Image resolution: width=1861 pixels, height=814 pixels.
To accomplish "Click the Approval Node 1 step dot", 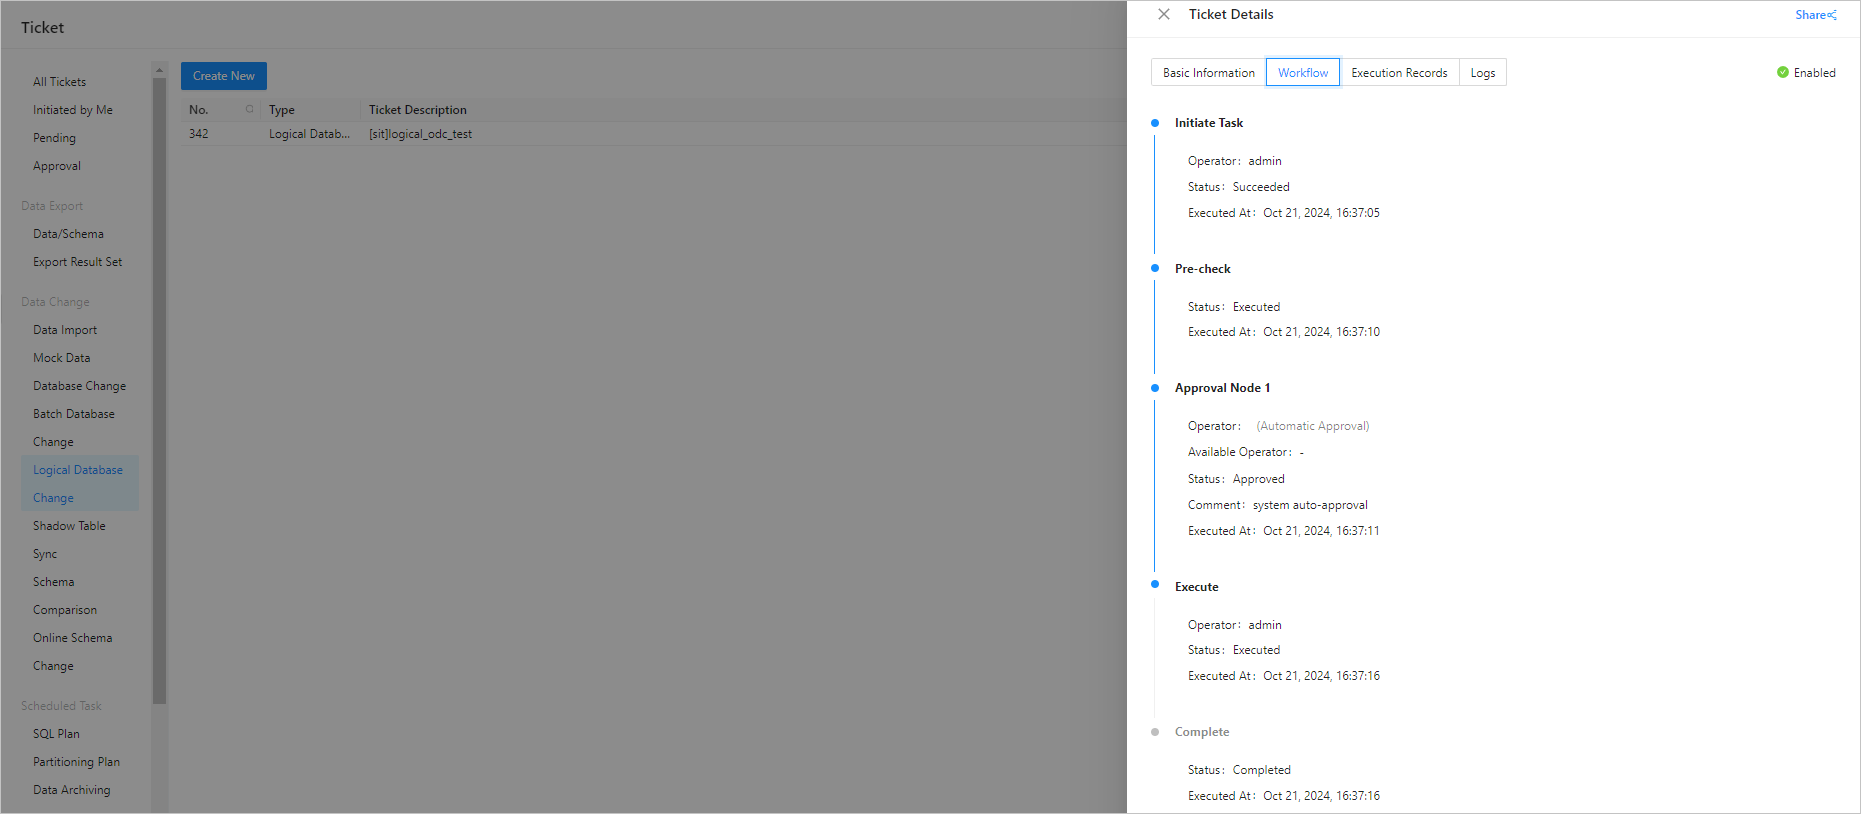I will pyautogui.click(x=1155, y=388).
